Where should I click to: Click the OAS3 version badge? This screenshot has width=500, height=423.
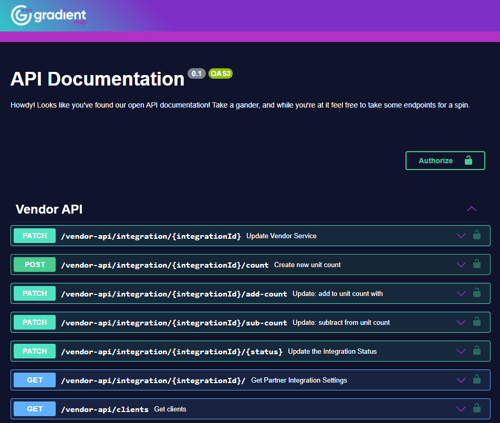click(220, 73)
